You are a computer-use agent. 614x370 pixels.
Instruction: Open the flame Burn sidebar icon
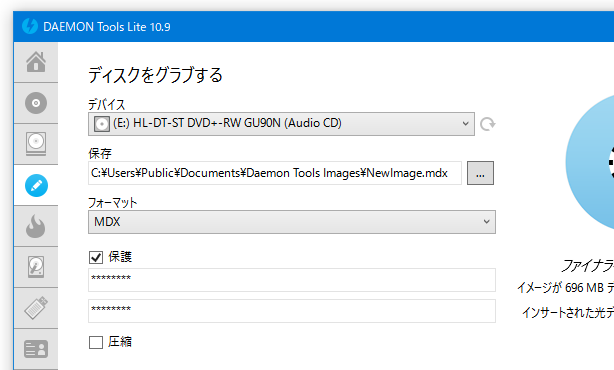36,226
